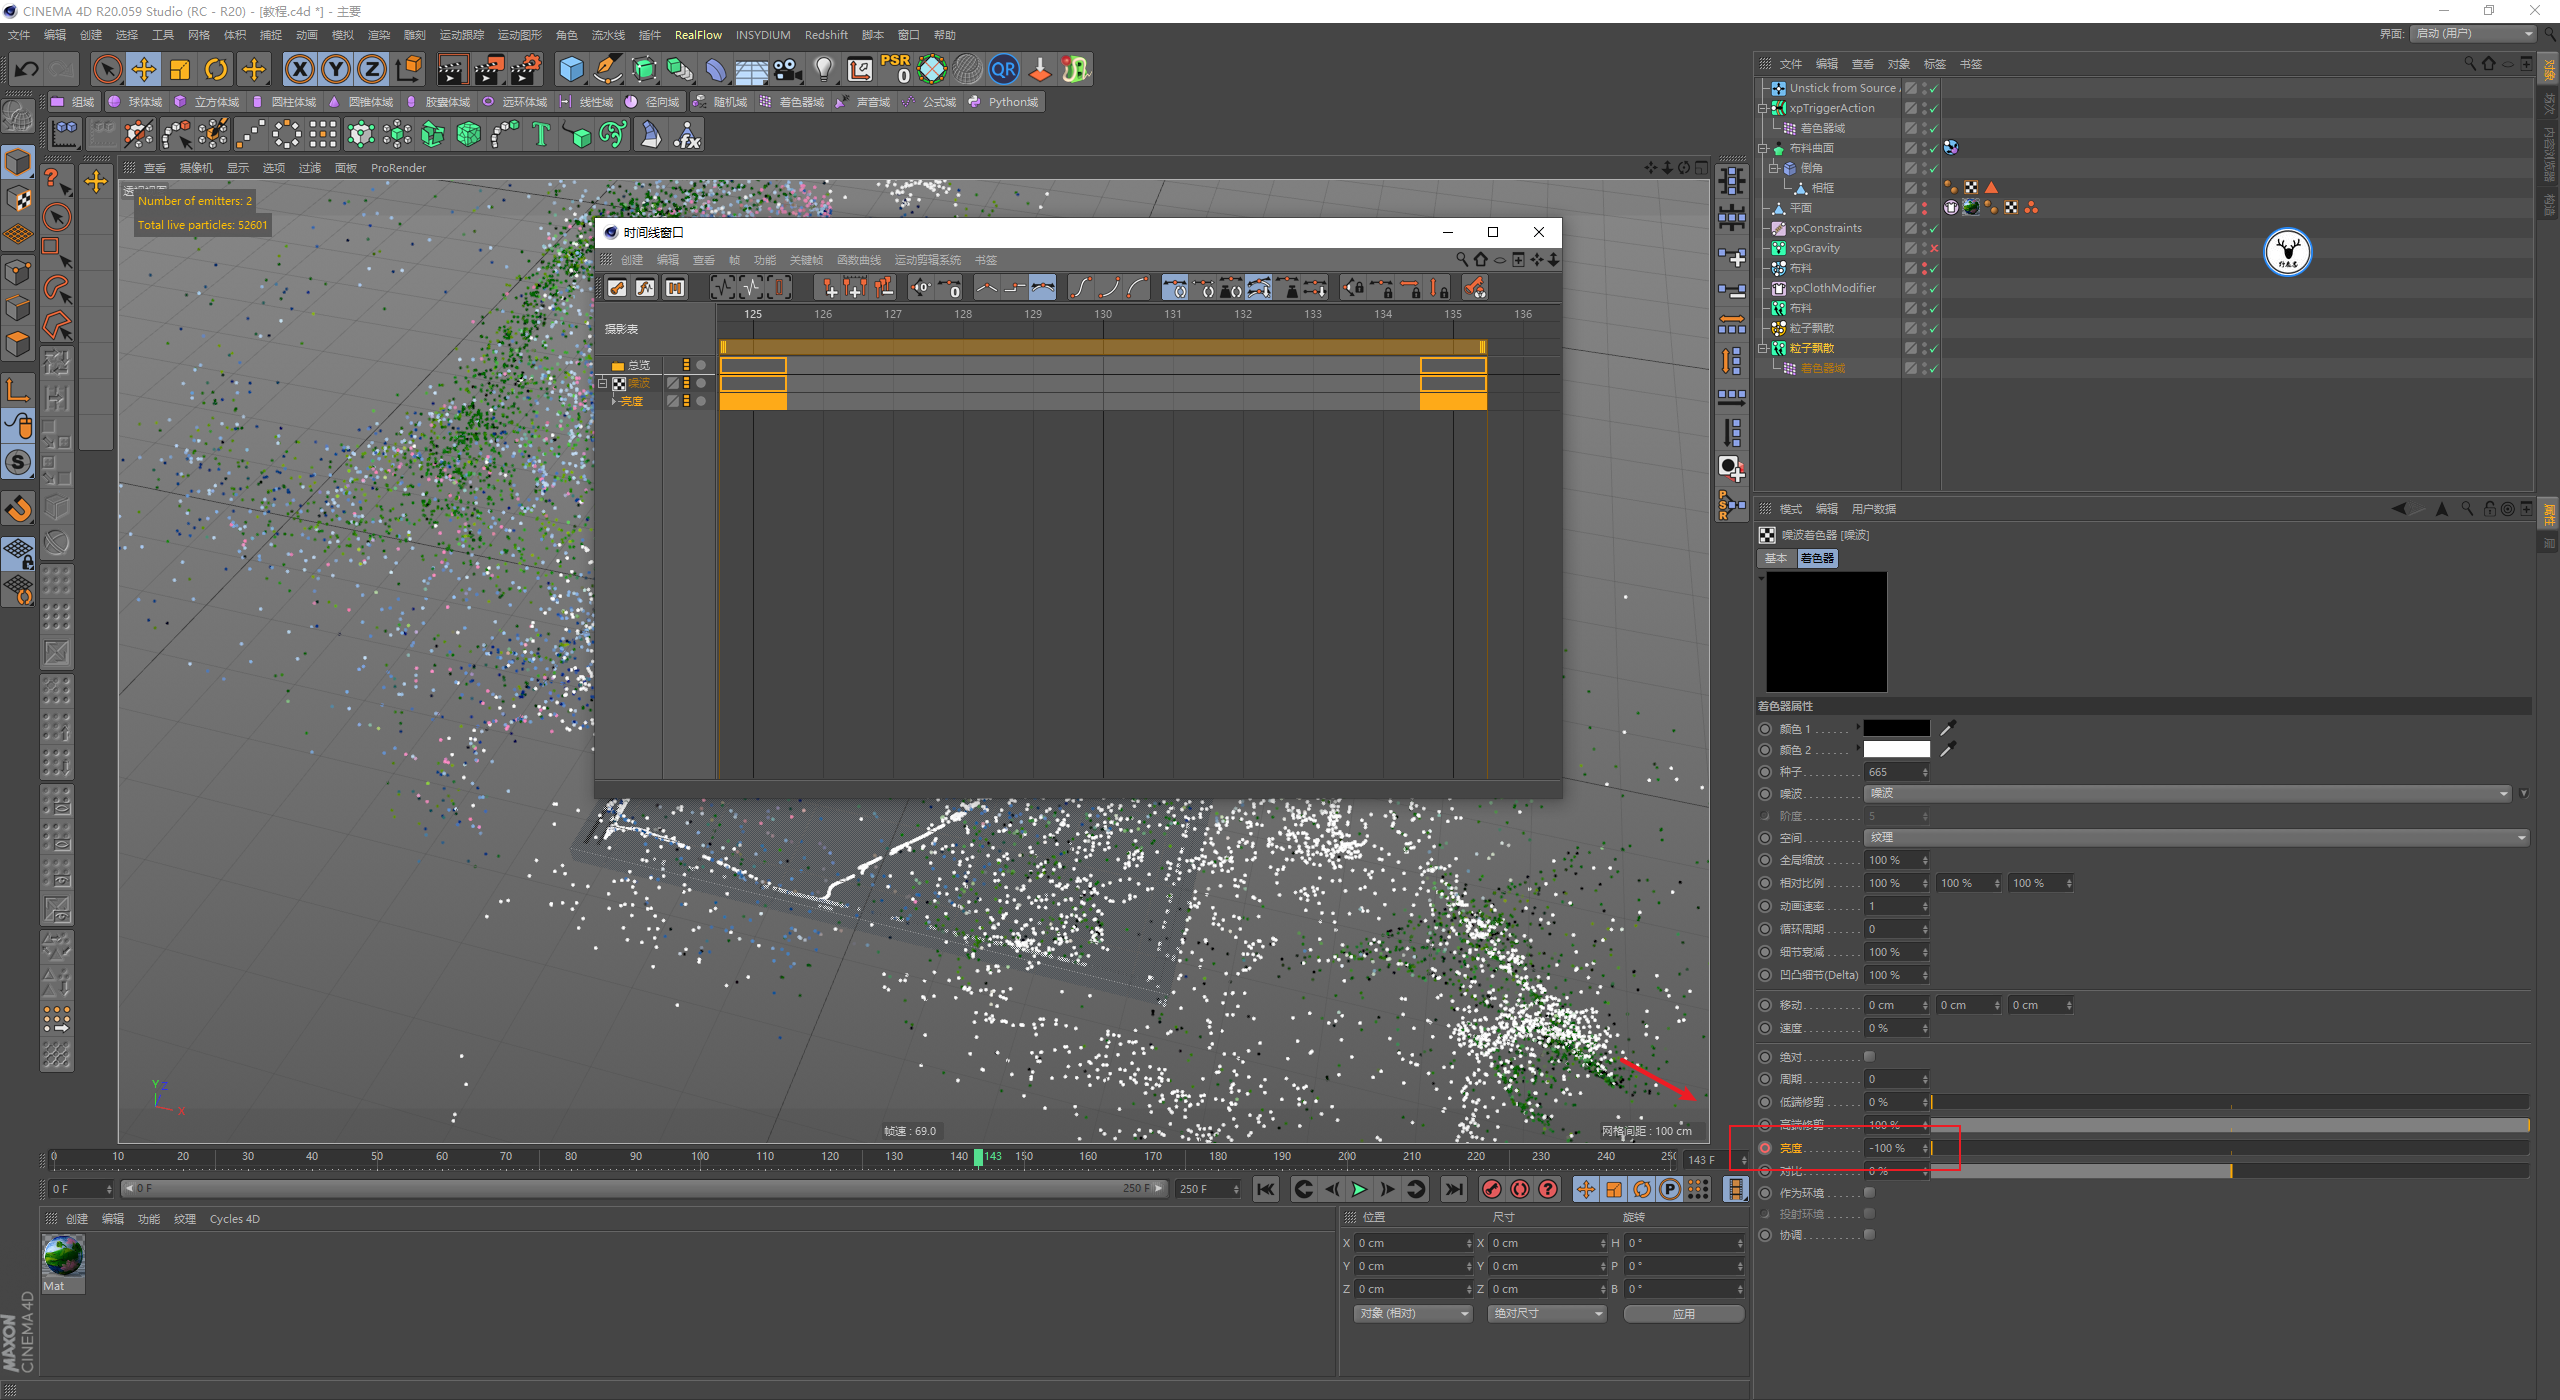Select the Move tool in top toolbar

pos(143,69)
